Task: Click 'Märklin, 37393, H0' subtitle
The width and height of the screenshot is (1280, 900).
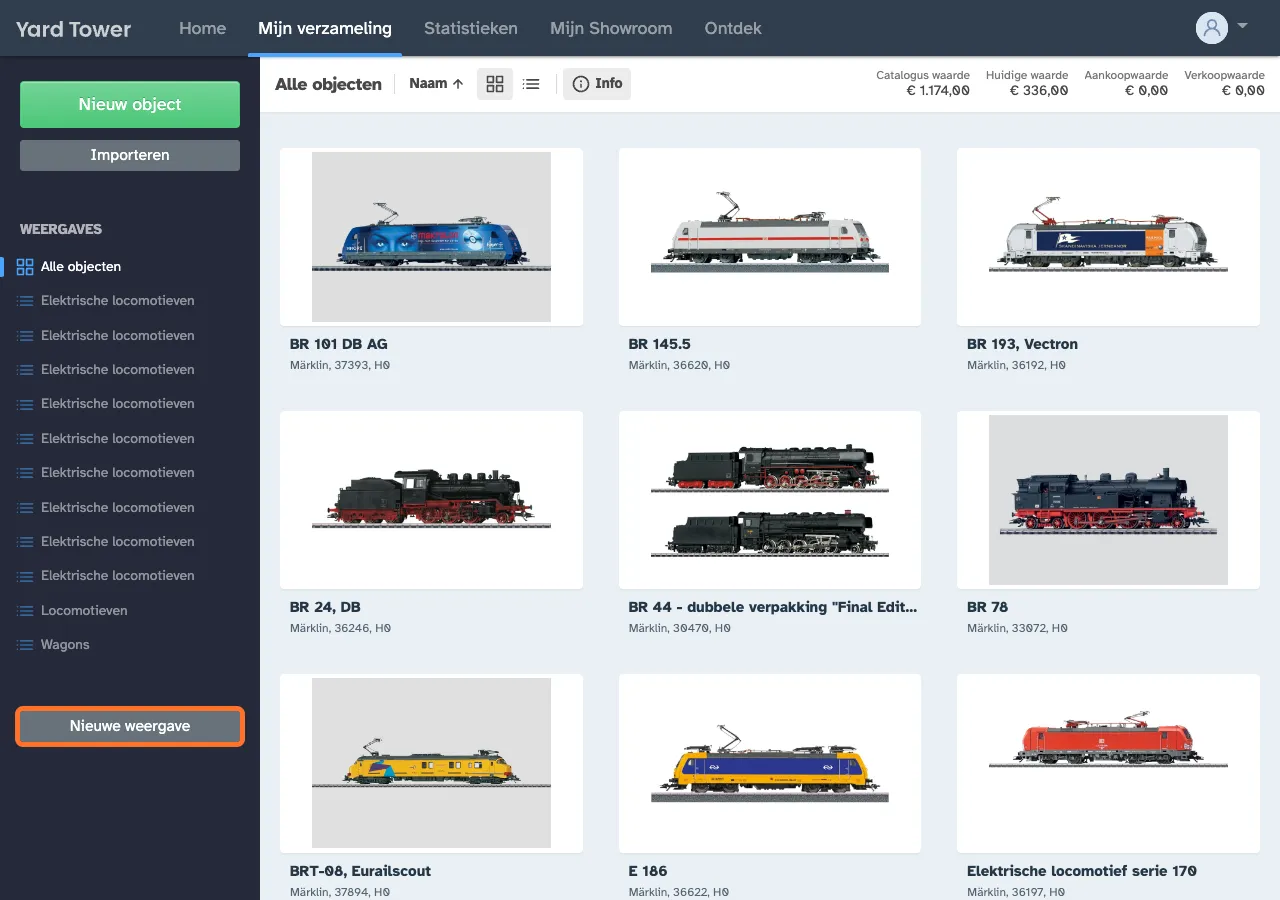Action: (340, 366)
